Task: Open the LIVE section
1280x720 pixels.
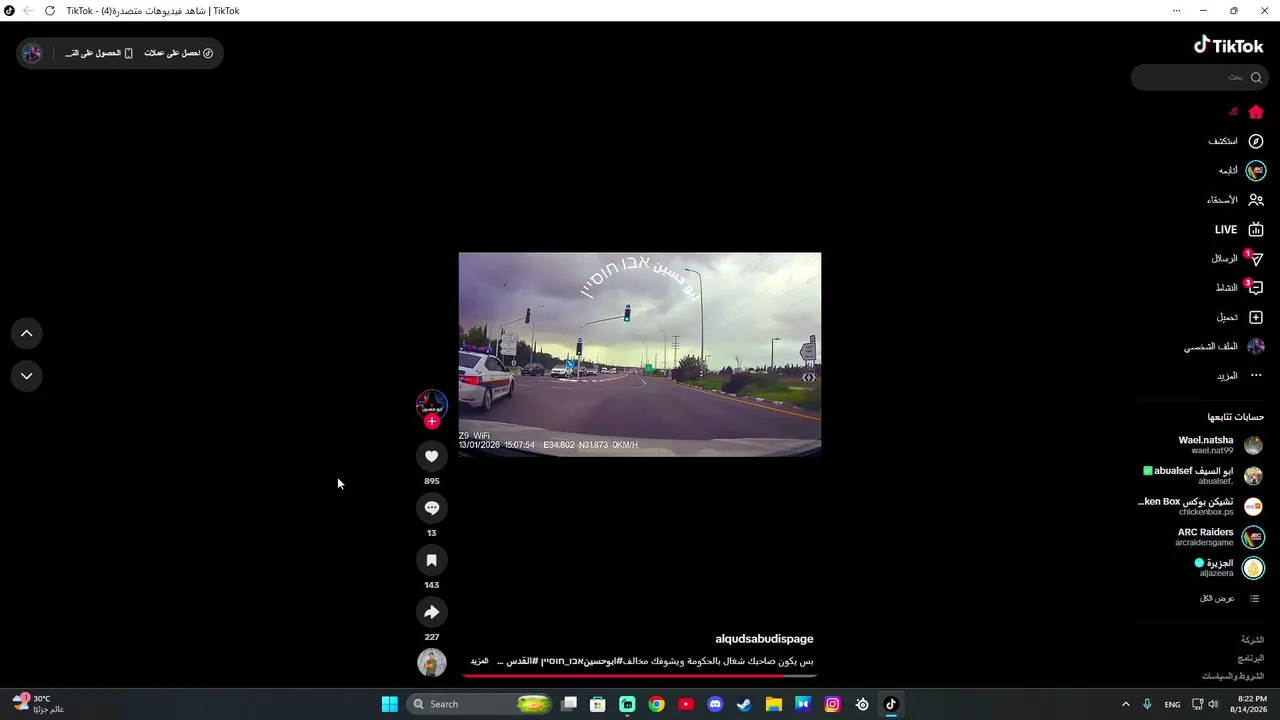Action: click(1239, 229)
